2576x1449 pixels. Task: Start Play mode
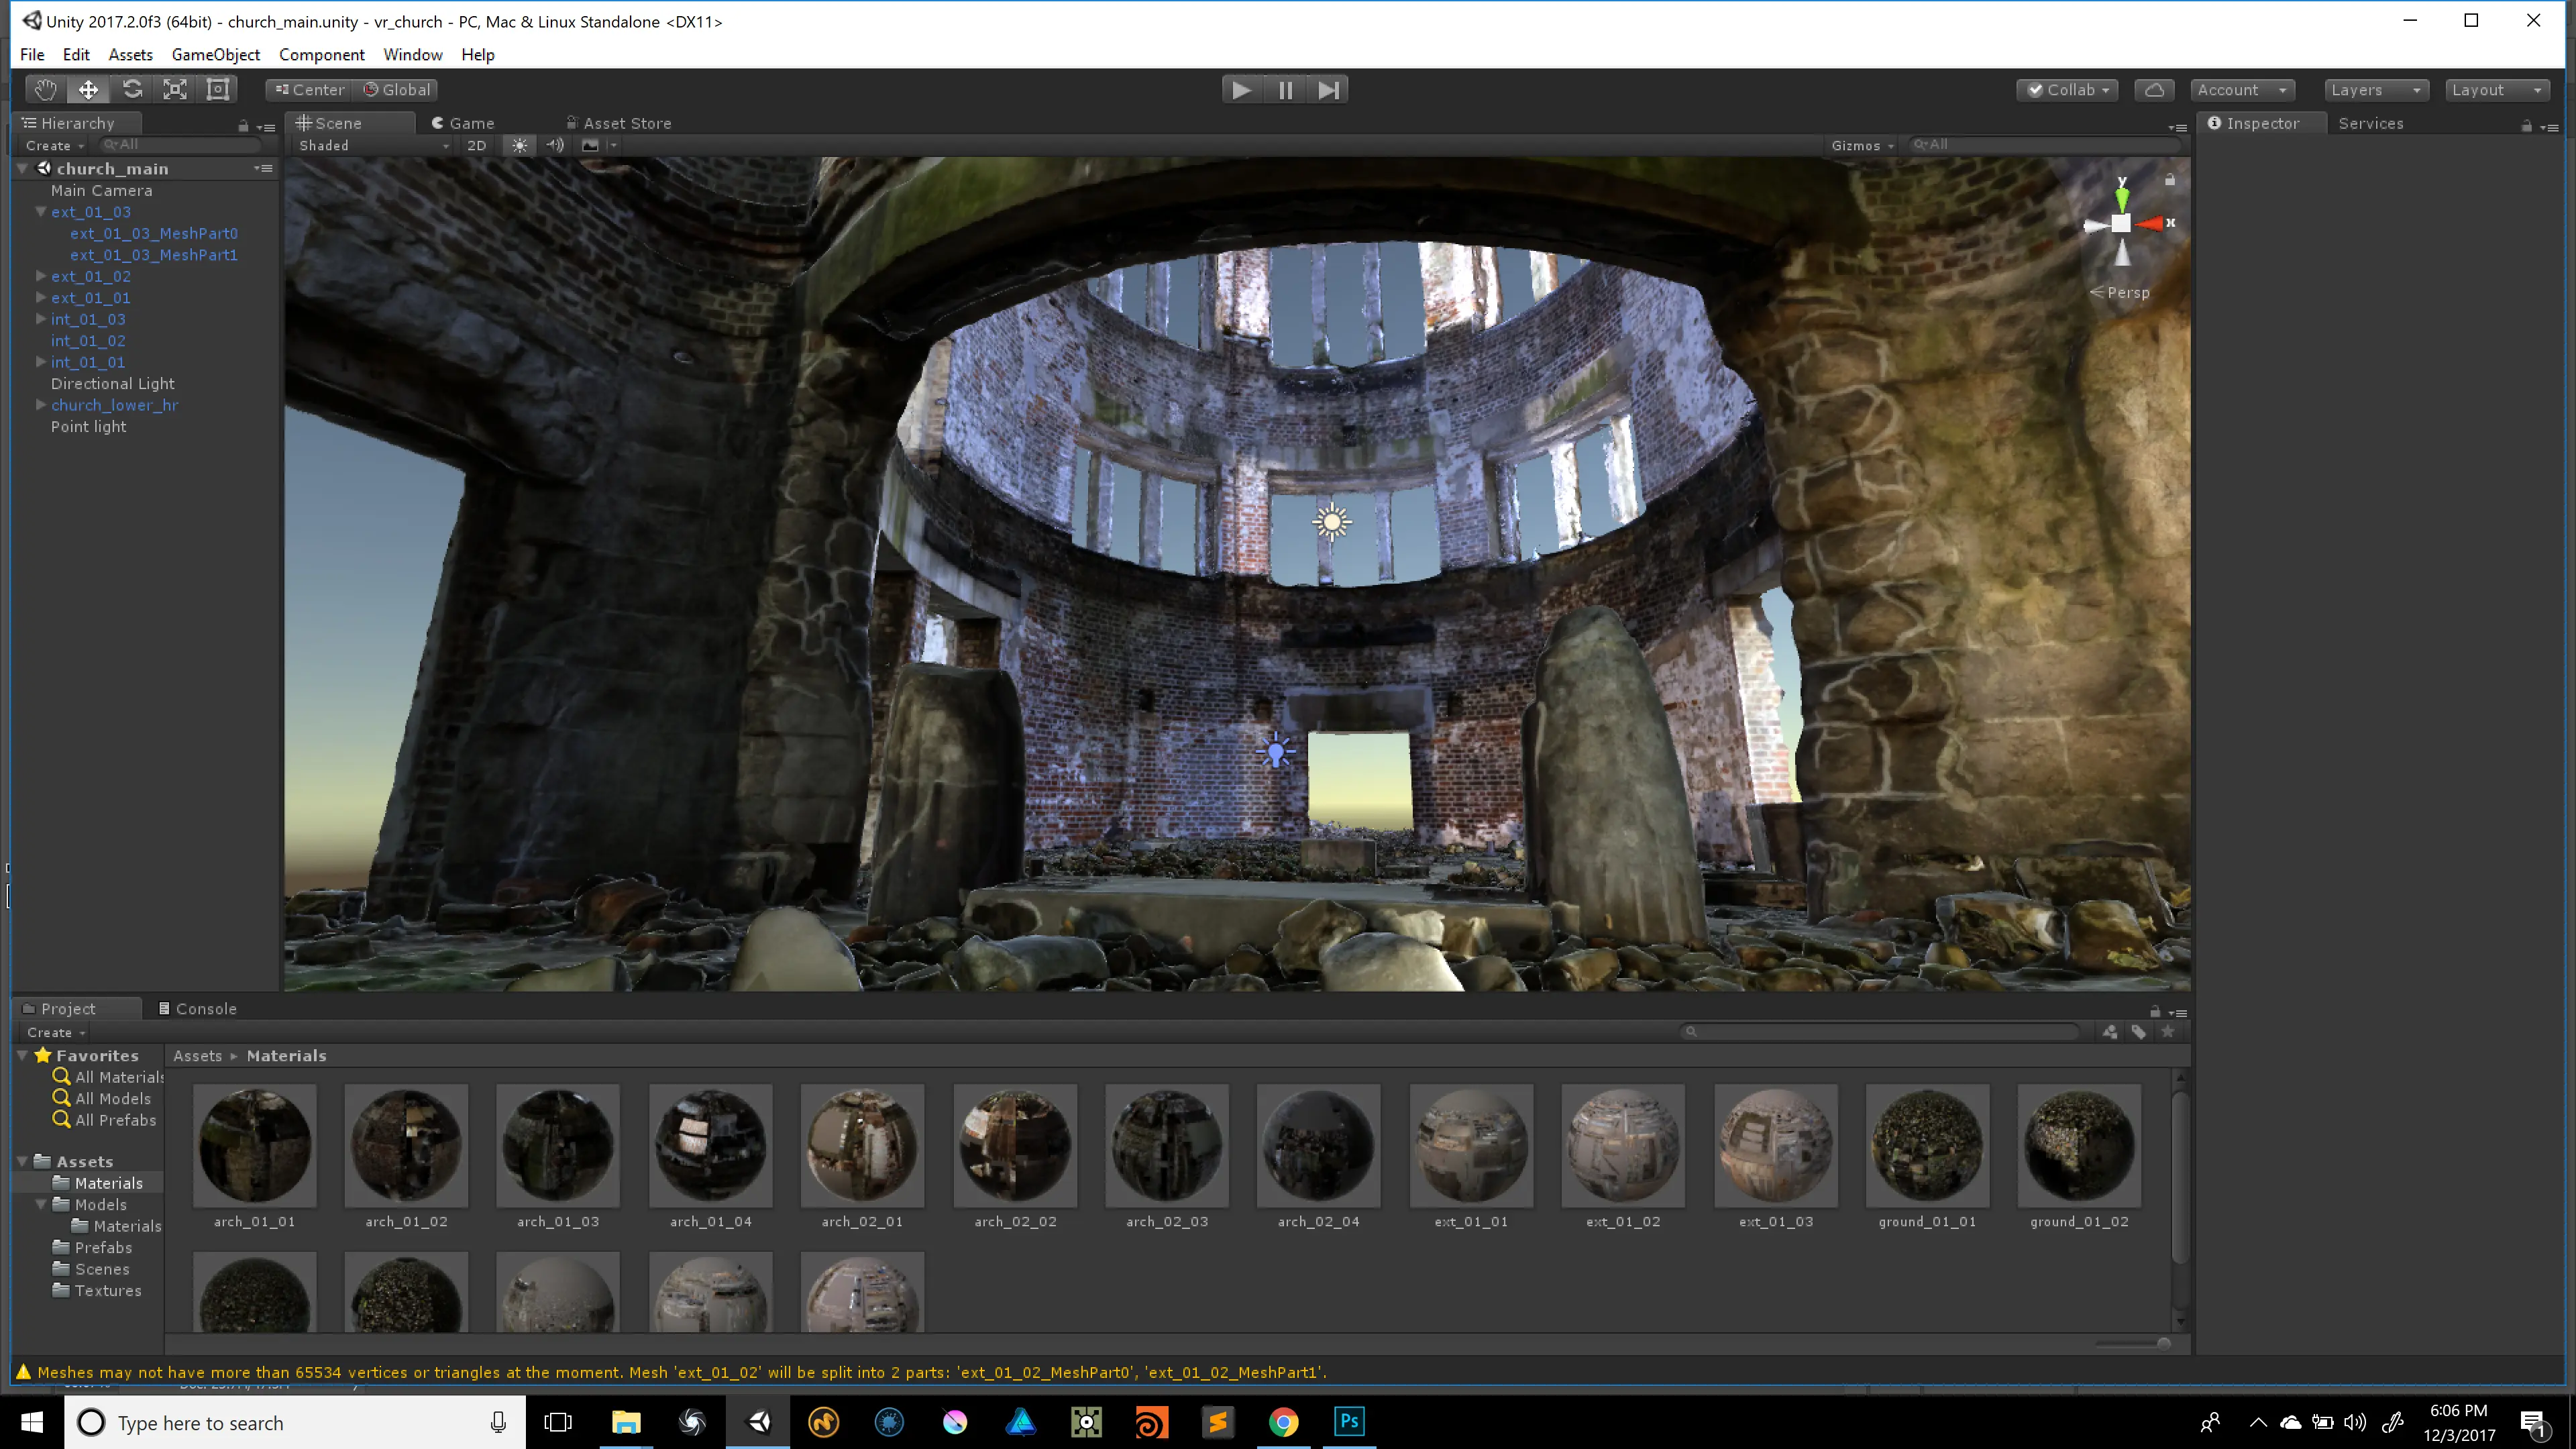1241,90
